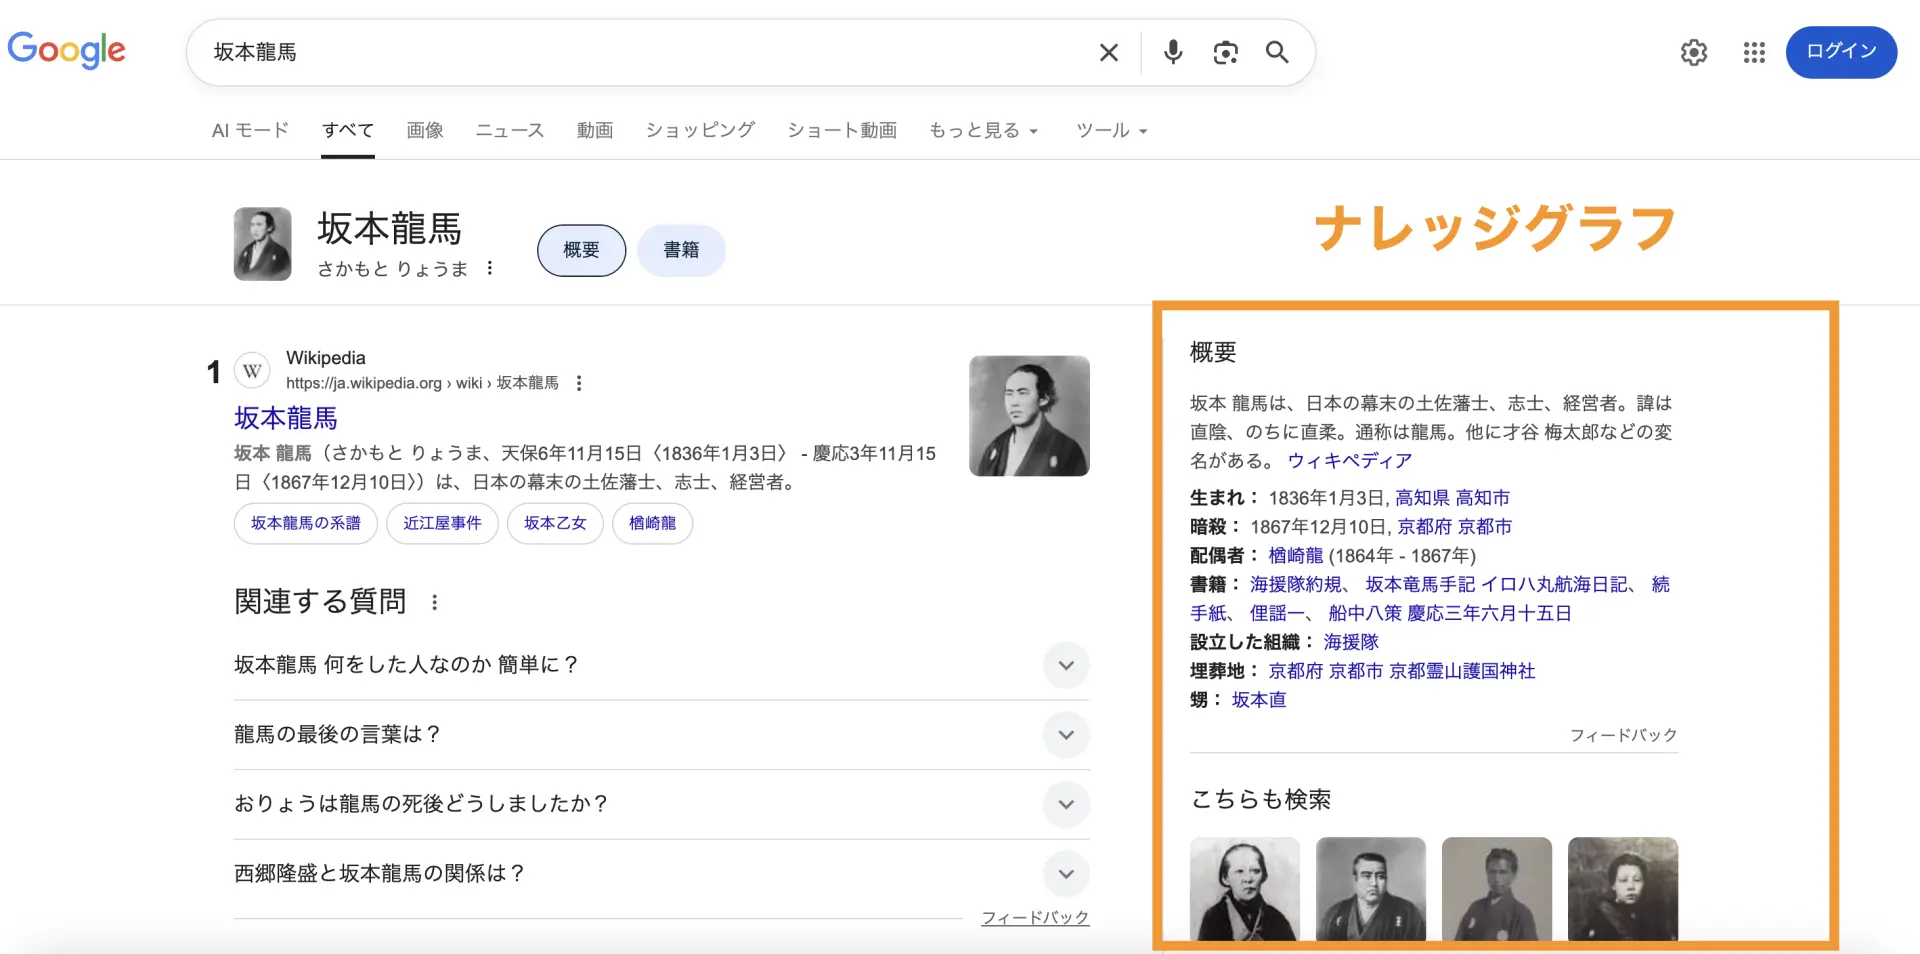Switch to the AI モード tab
Viewport: 1920px width, 954px height.
[250, 130]
